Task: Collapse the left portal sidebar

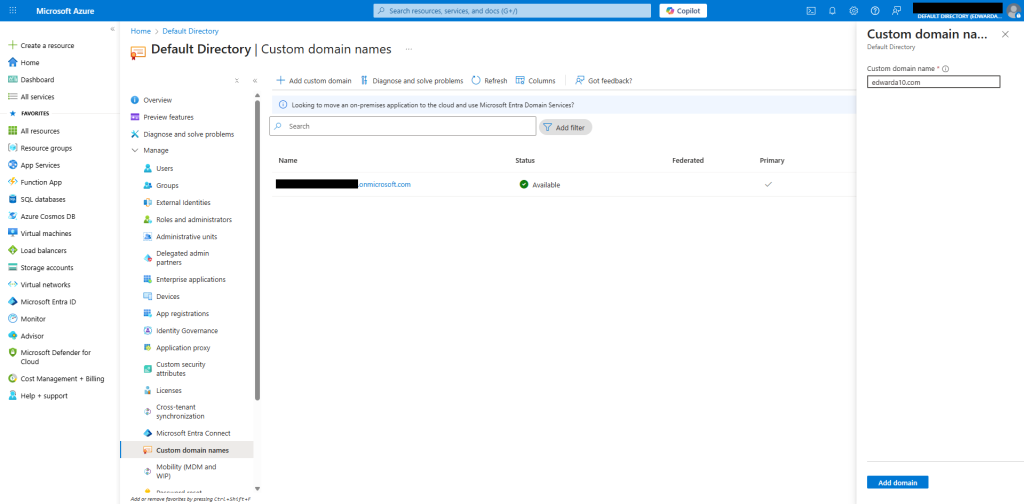Action: click(112, 29)
